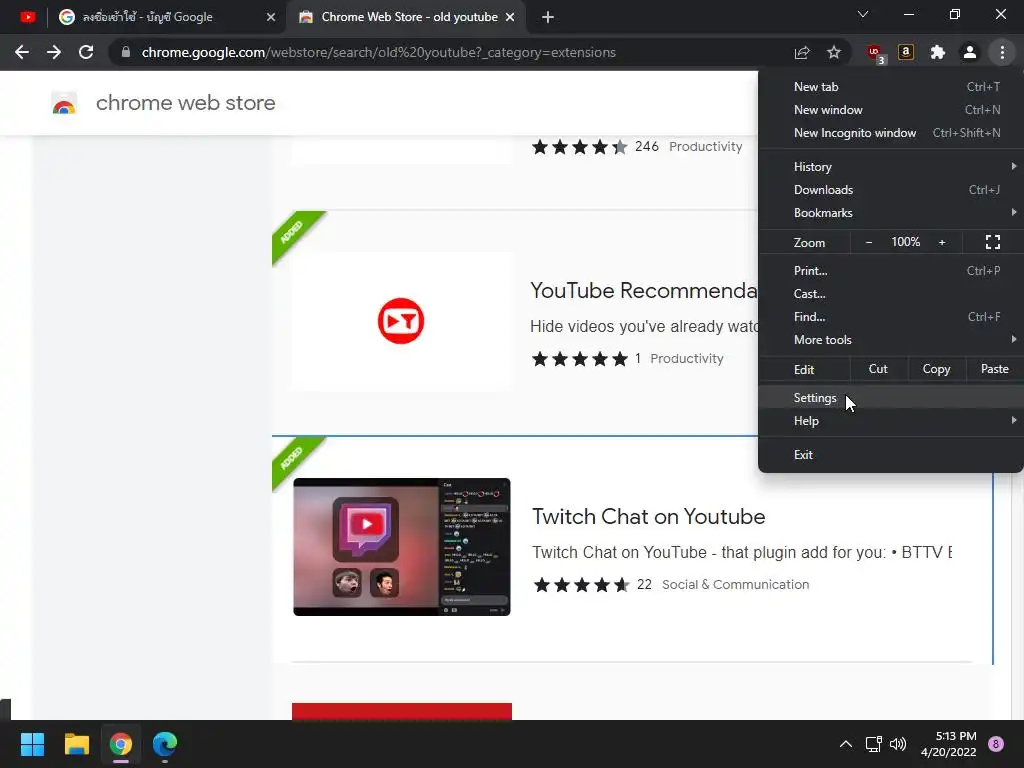
Task: Click Copy in the Edit row
Action: coord(936,369)
